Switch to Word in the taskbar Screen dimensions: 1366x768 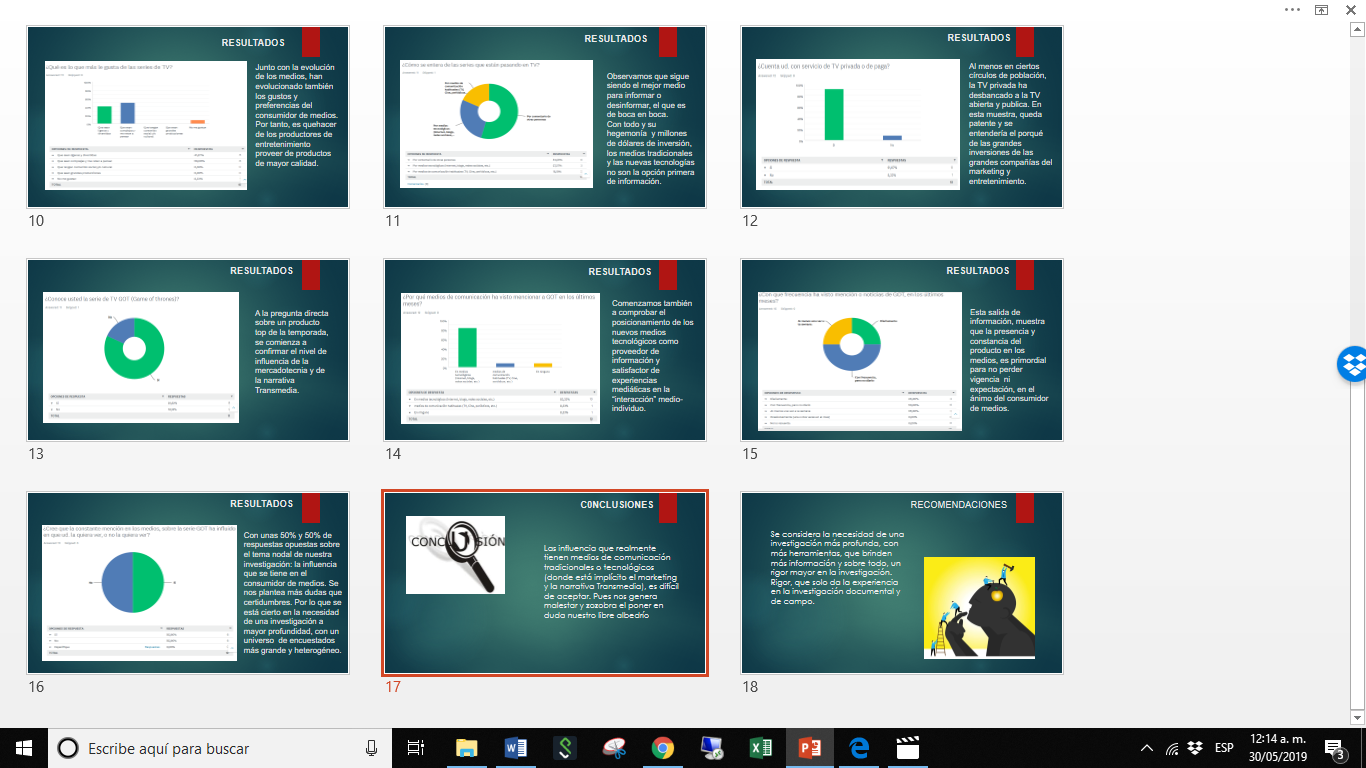click(x=516, y=748)
